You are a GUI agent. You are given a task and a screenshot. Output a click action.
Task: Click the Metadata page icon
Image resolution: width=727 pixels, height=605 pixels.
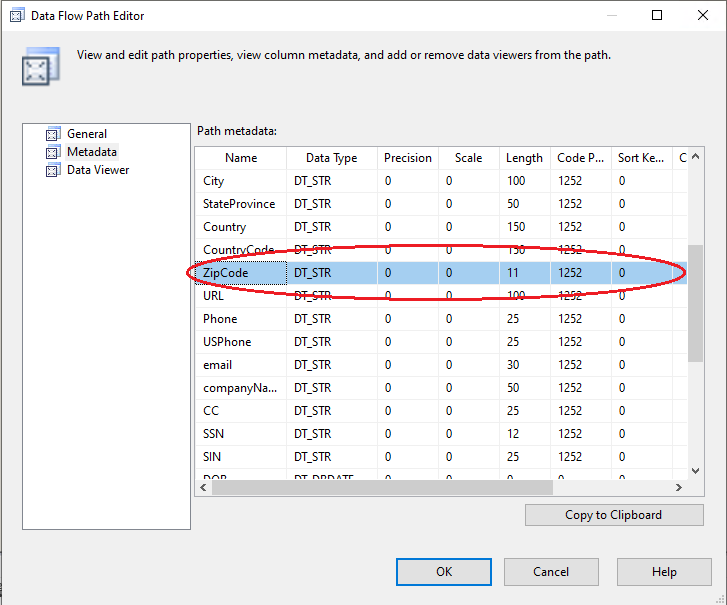[53, 152]
